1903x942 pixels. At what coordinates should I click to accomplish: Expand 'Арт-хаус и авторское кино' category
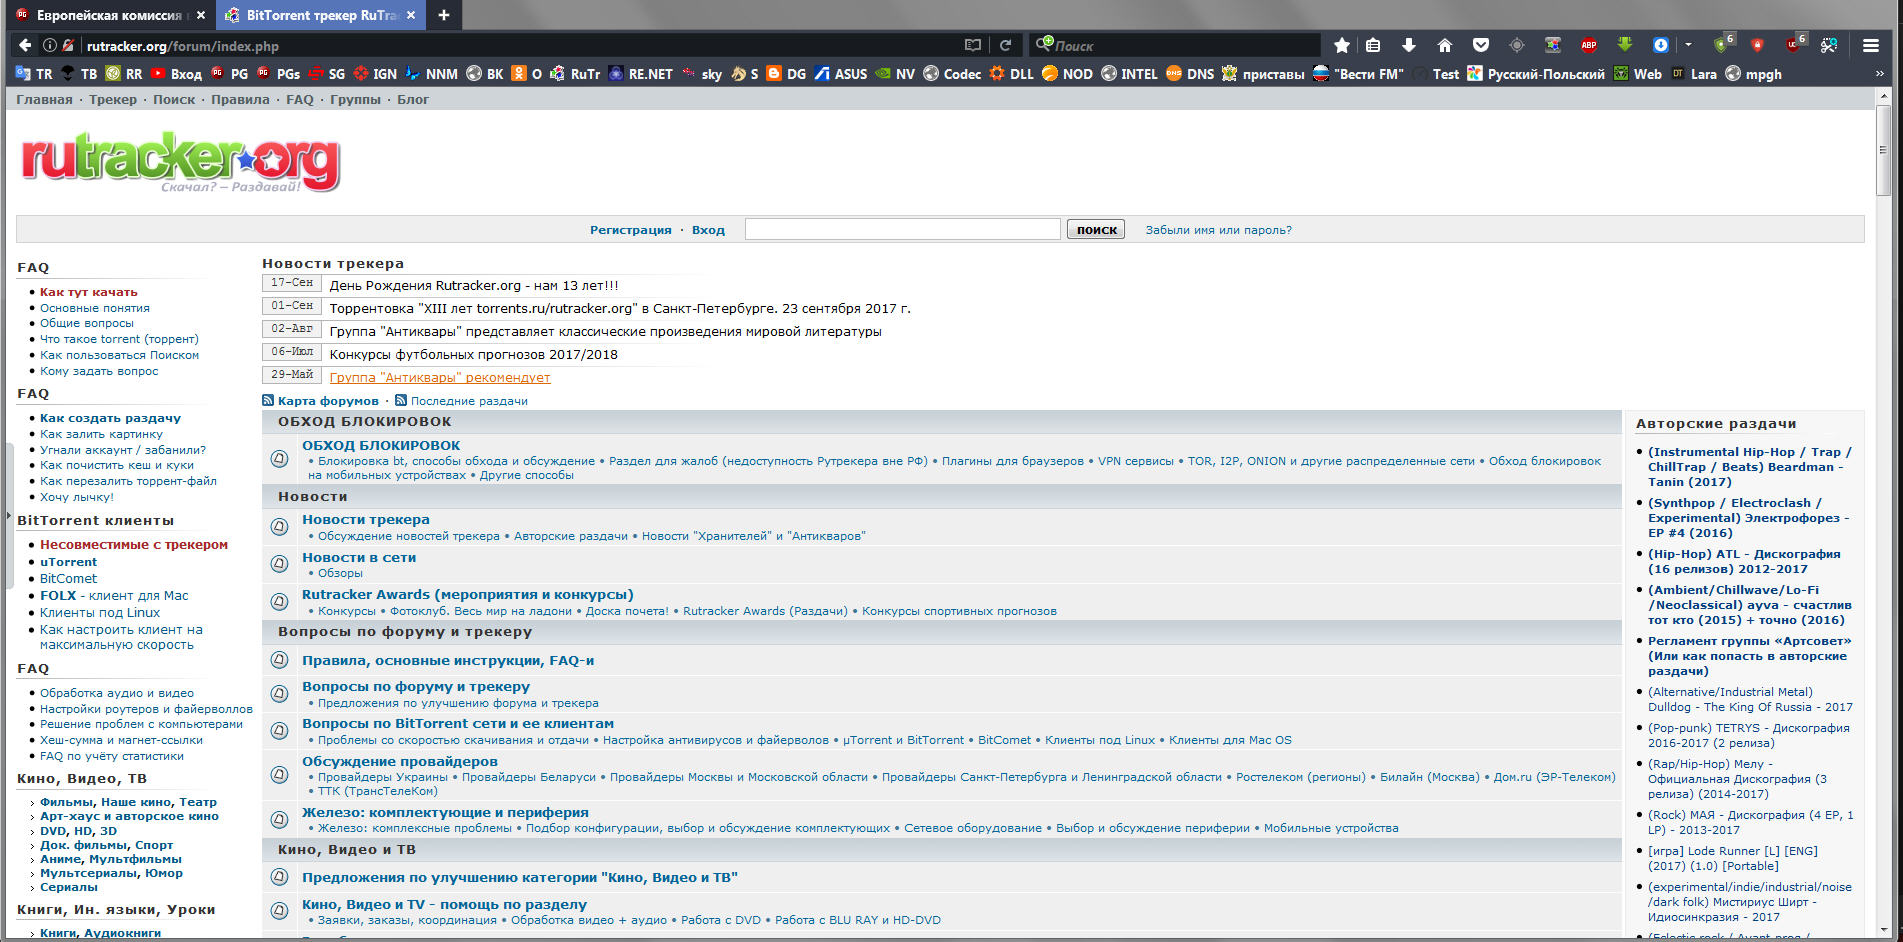[129, 816]
